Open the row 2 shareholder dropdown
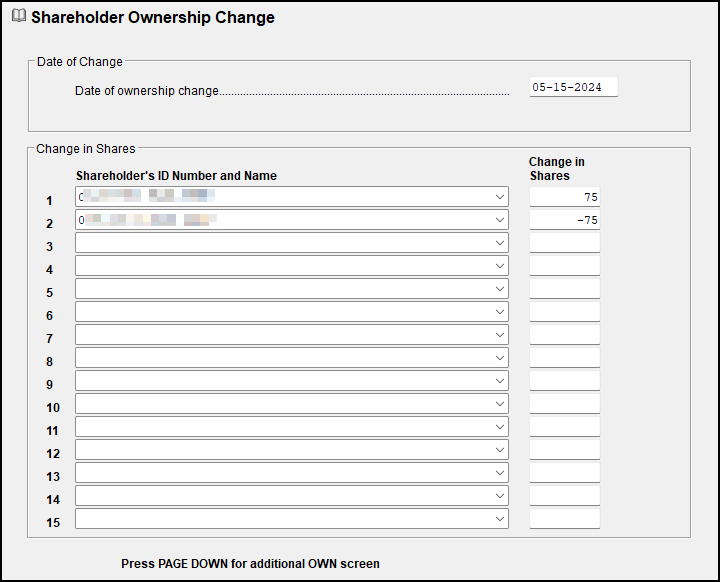Screen dimensions: 720x582 500,220
